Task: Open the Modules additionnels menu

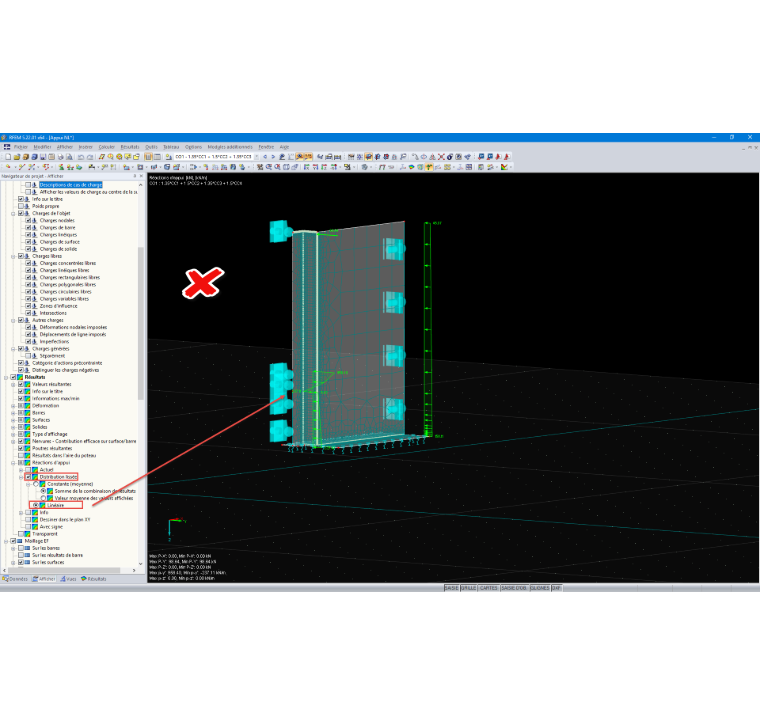Action: [230, 147]
